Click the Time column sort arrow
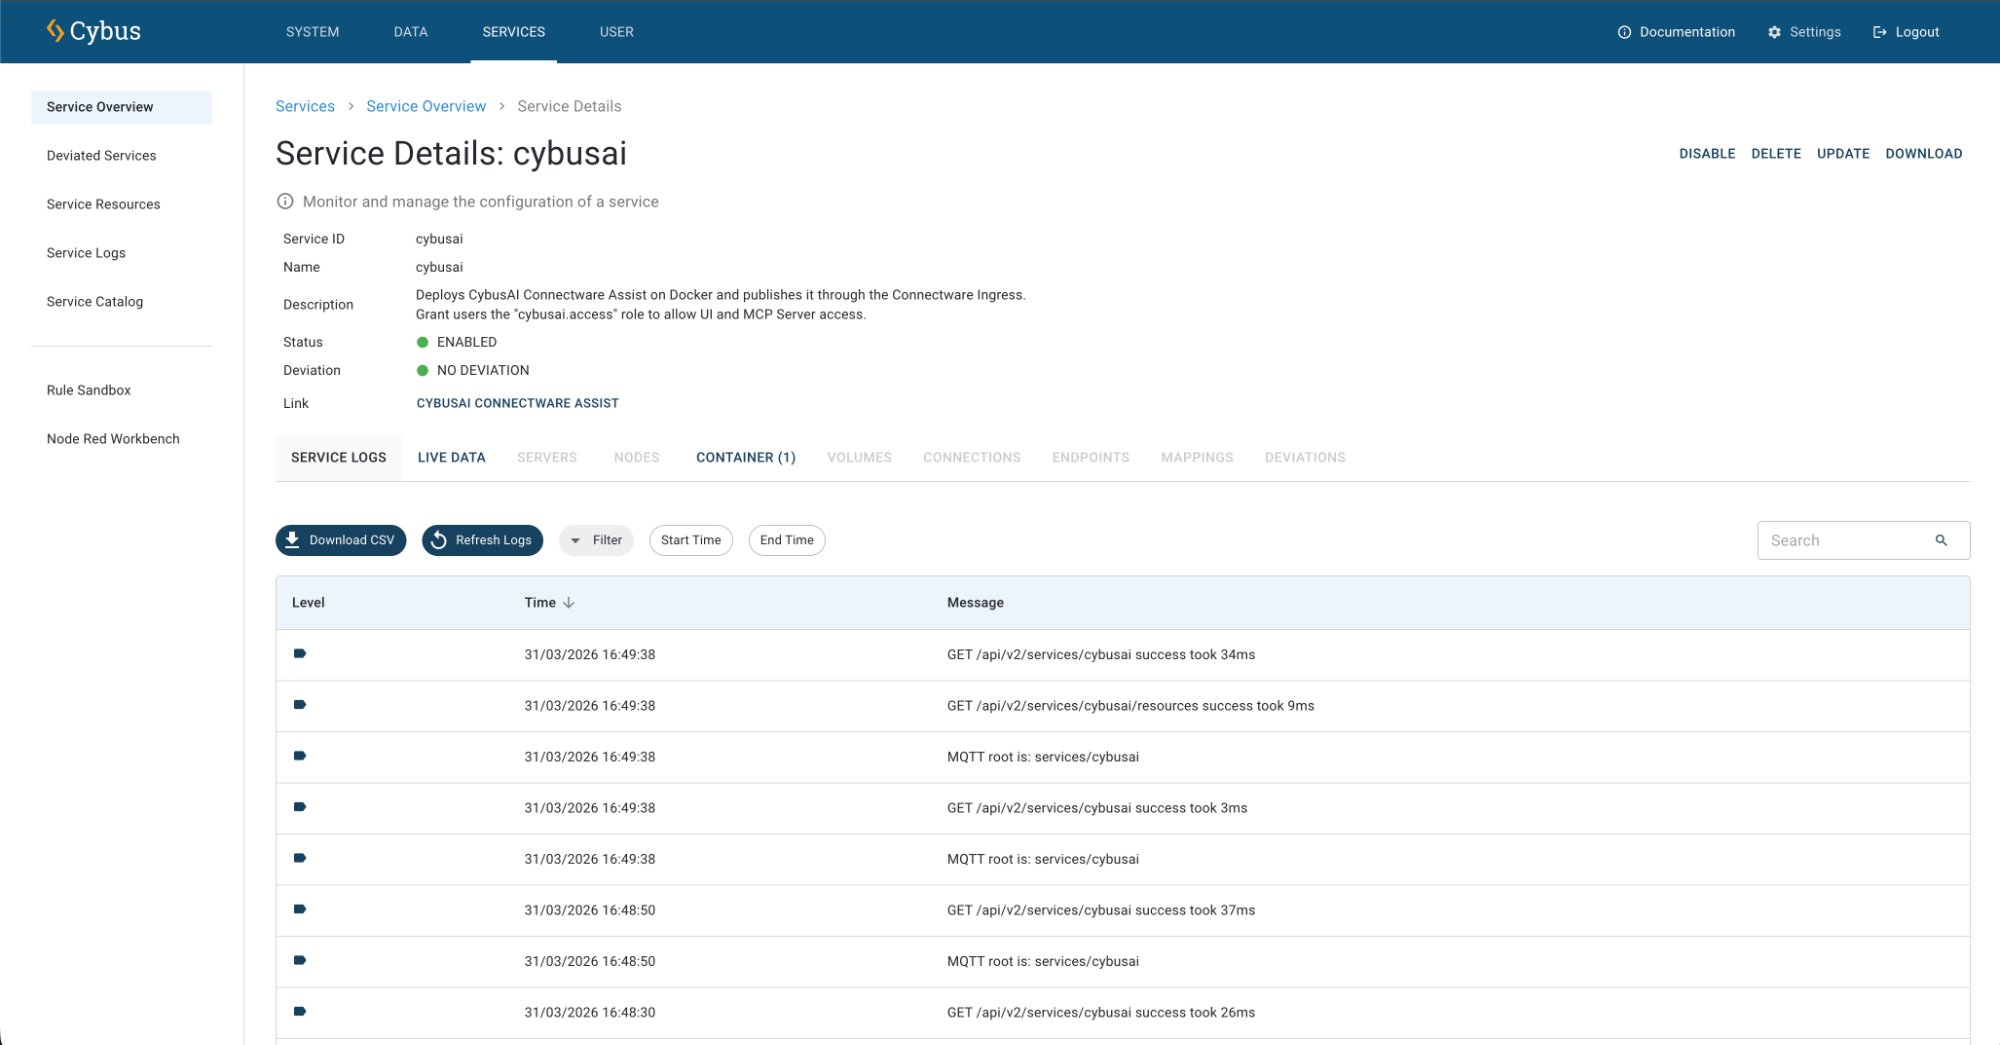Screen dimensions: 2000x1045 pos(569,603)
